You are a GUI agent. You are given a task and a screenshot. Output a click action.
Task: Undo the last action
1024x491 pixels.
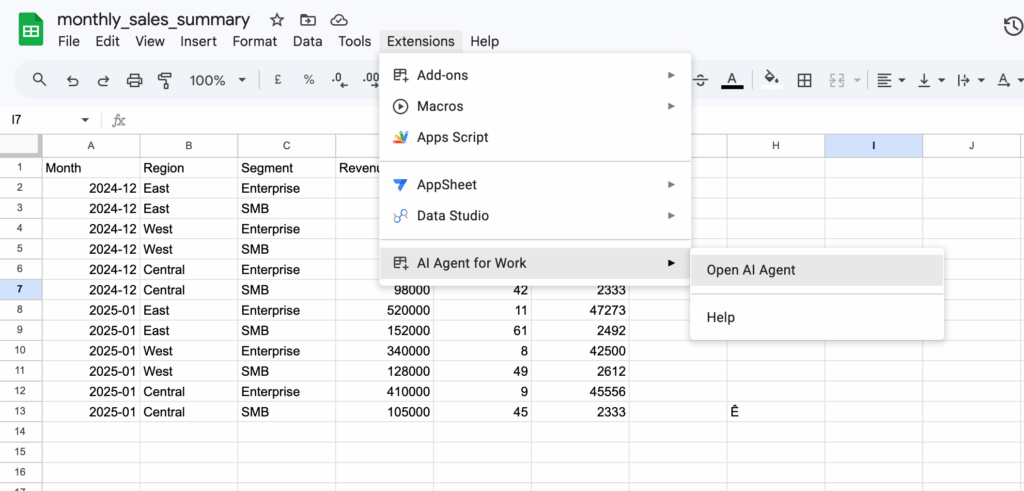point(72,80)
